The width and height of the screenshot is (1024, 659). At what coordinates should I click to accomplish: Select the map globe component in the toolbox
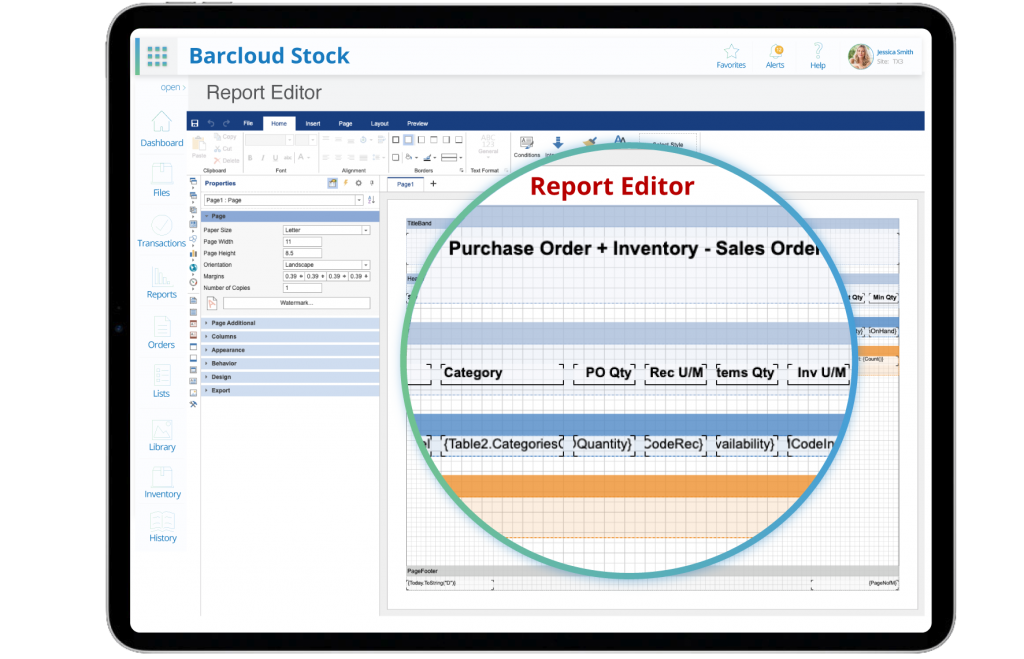[x=193, y=268]
